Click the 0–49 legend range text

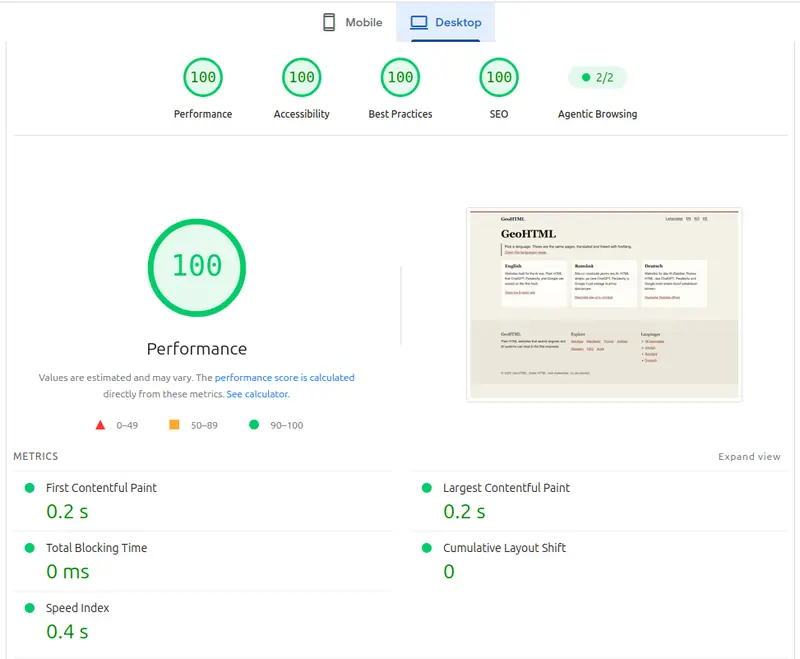pyautogui.click(x=127, y=425)
